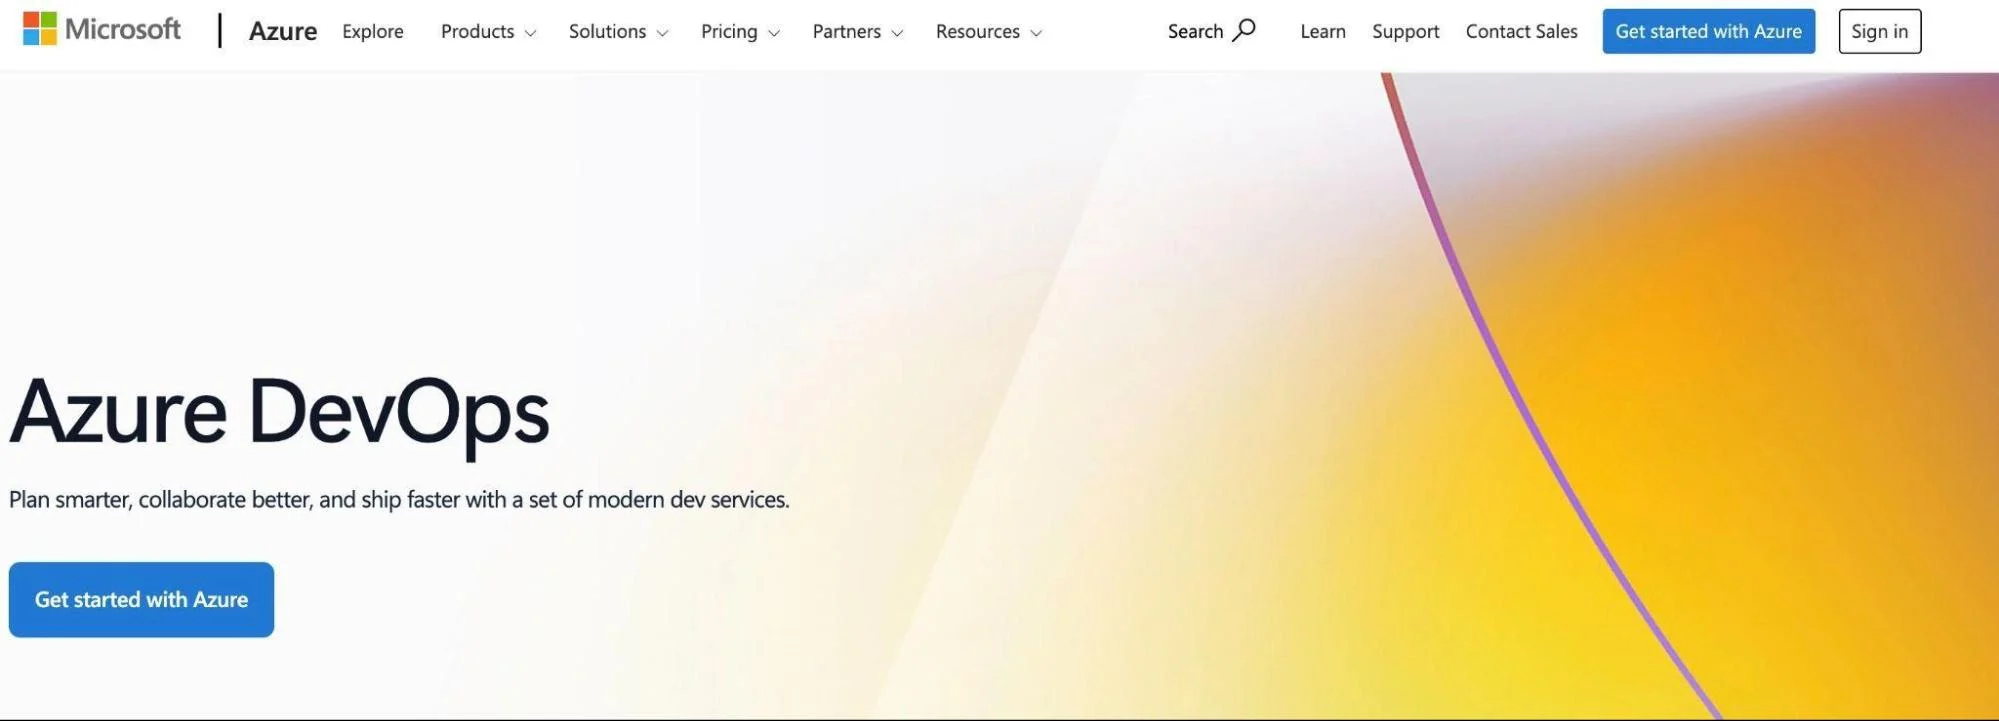This screenshot has height=721, width=1999.
Task: Click the Microsoft four-square logo
Action: pos(40,29)
